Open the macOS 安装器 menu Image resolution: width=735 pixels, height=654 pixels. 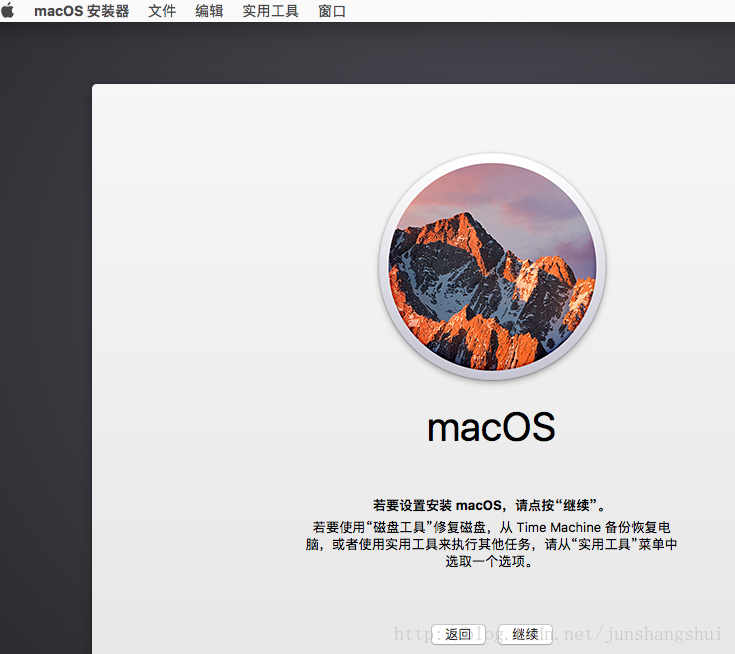click(82, 11)
